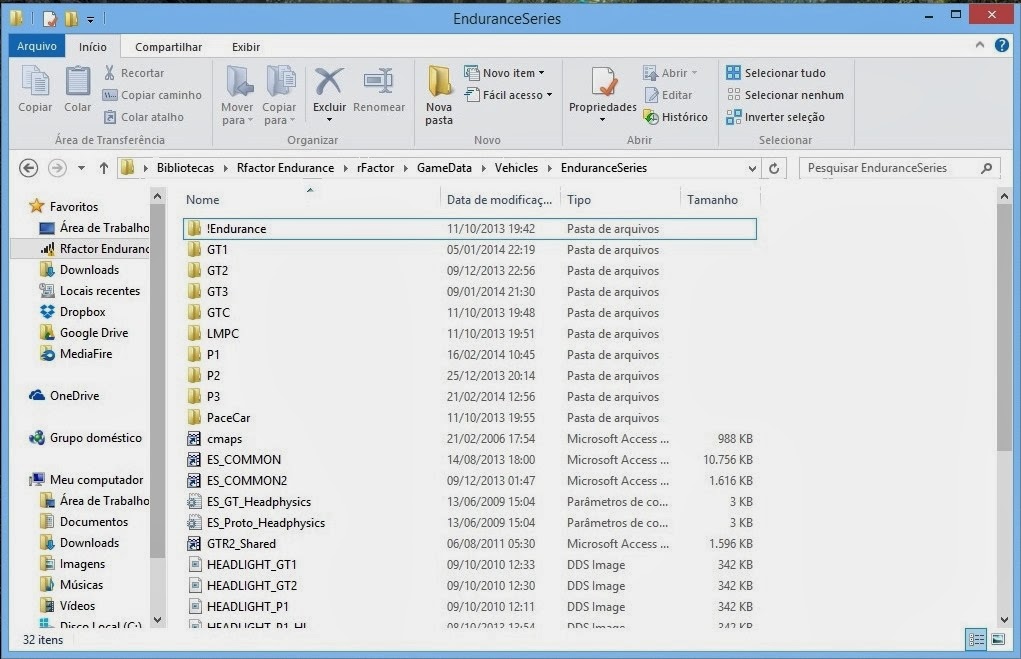Expand the address bar history dropdown
Viewport: 1021px width, 659px height.
(752, 168)
